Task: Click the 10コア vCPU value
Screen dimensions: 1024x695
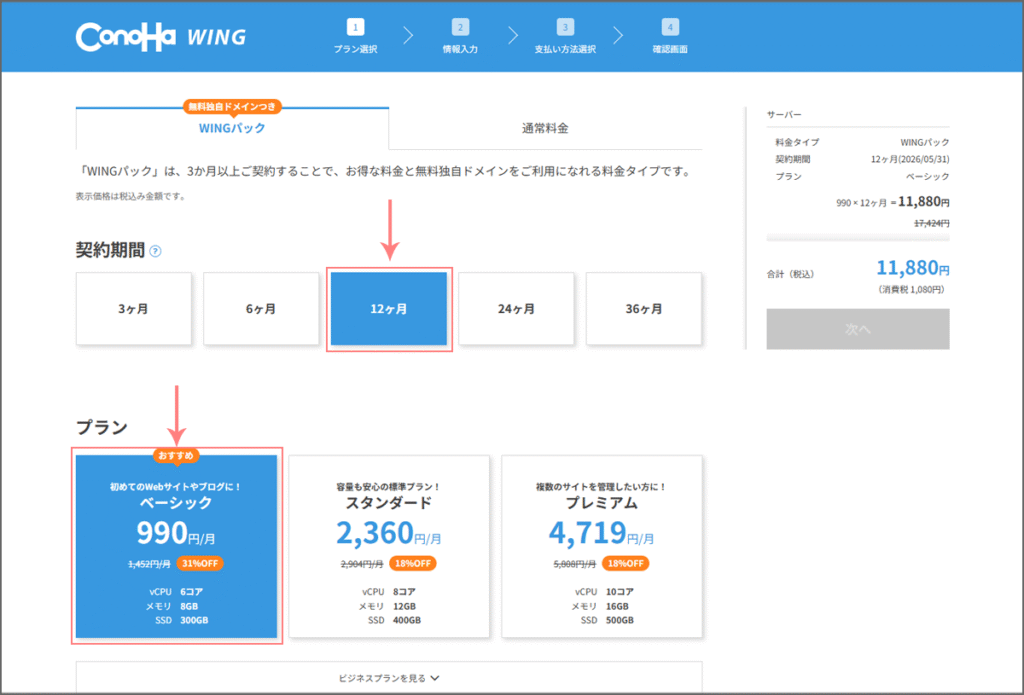Action: 620,592
